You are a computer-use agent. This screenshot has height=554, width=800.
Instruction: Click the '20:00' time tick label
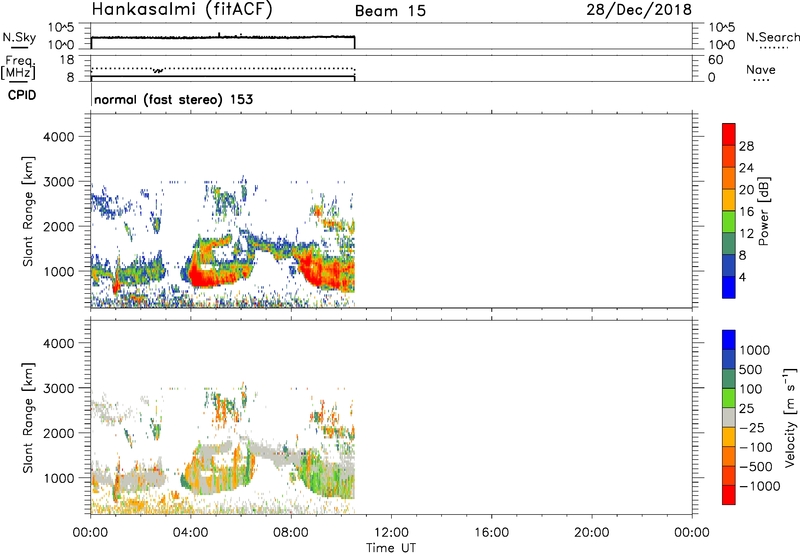click(592, 533)
